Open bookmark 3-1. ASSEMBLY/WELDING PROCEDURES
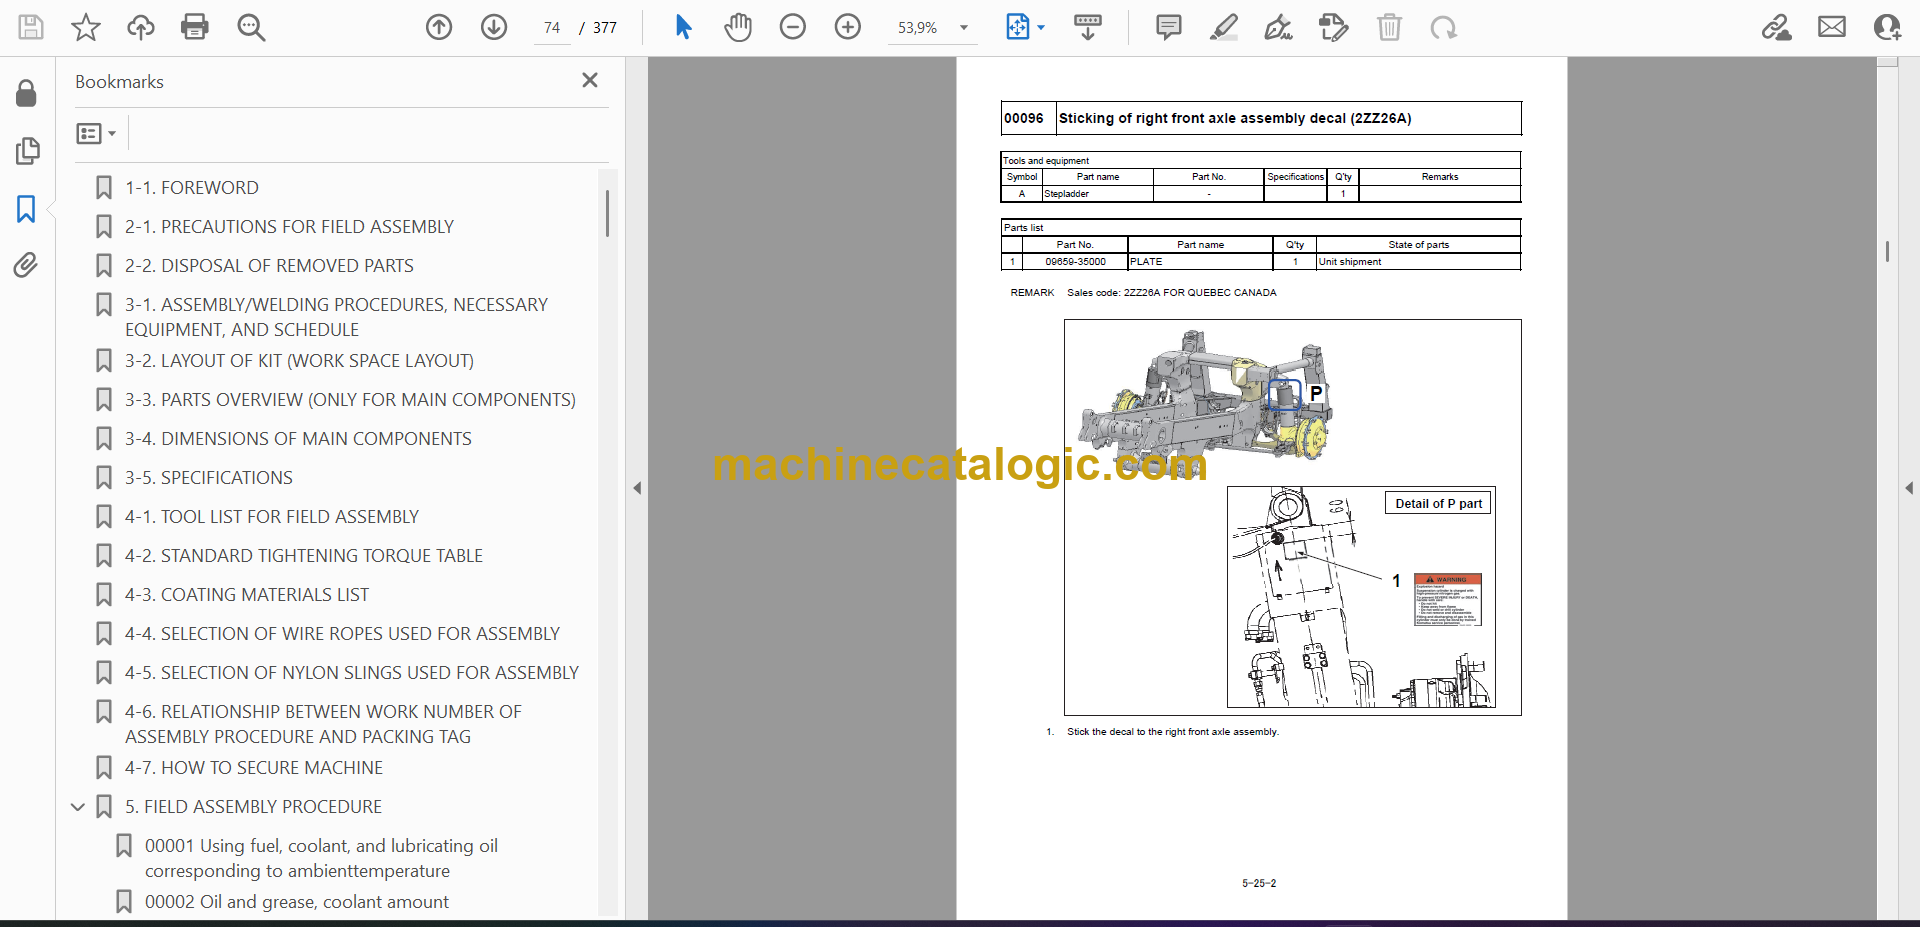This screenshot has height=927, width=1920. pos(336,317)
